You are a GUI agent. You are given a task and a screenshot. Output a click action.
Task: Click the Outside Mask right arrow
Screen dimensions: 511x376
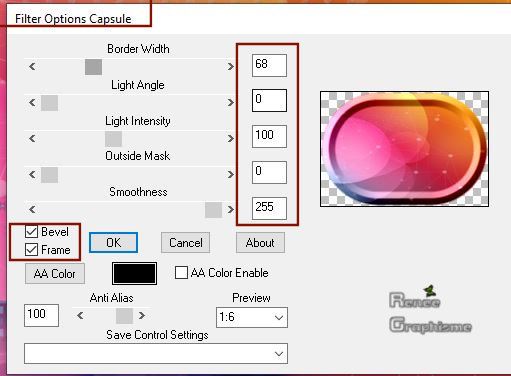[x=231, y=174]
